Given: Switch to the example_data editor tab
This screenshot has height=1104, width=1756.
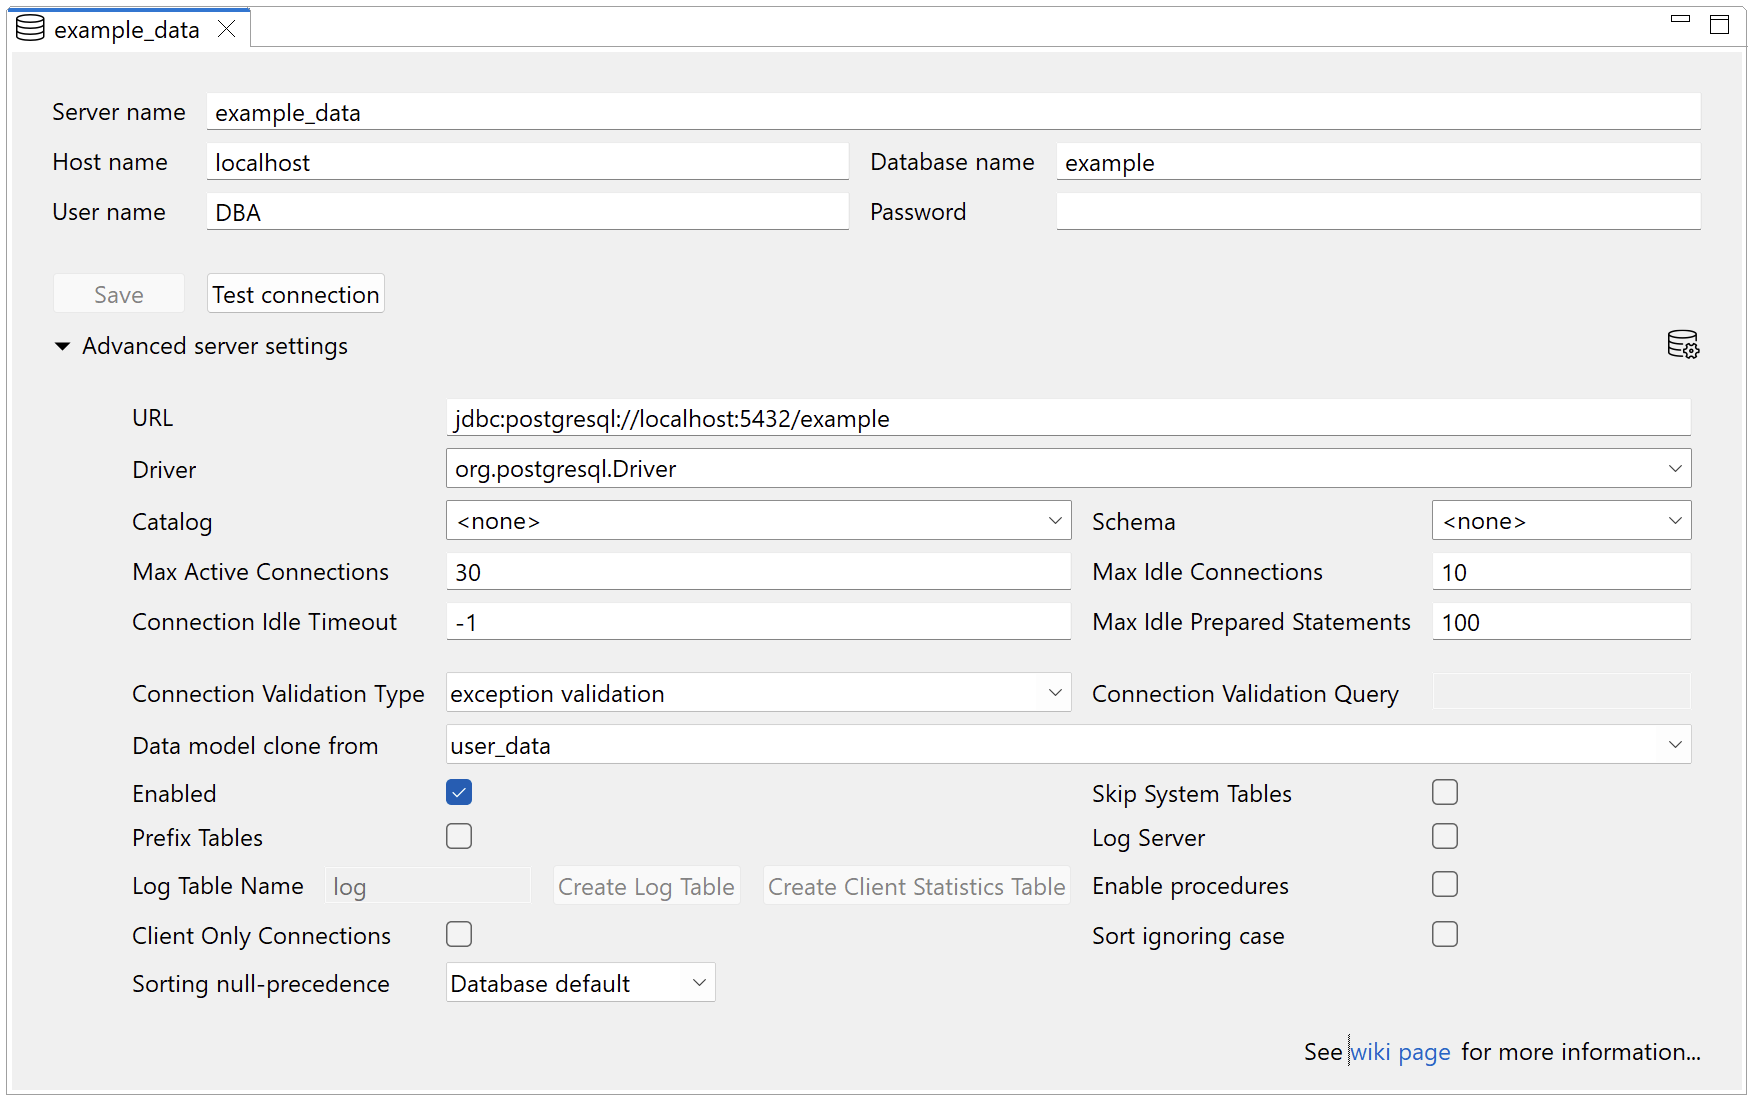Looking at the screenshot, I should click(126, 30).
